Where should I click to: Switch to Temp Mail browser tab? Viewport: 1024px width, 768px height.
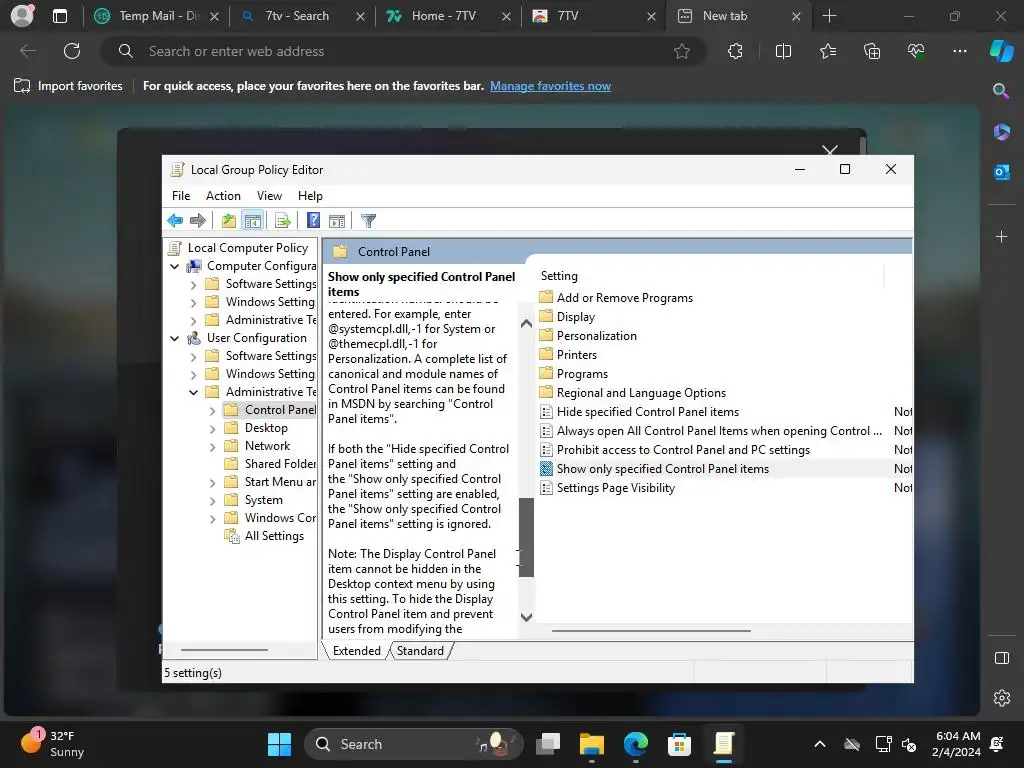tap(157, 16)
